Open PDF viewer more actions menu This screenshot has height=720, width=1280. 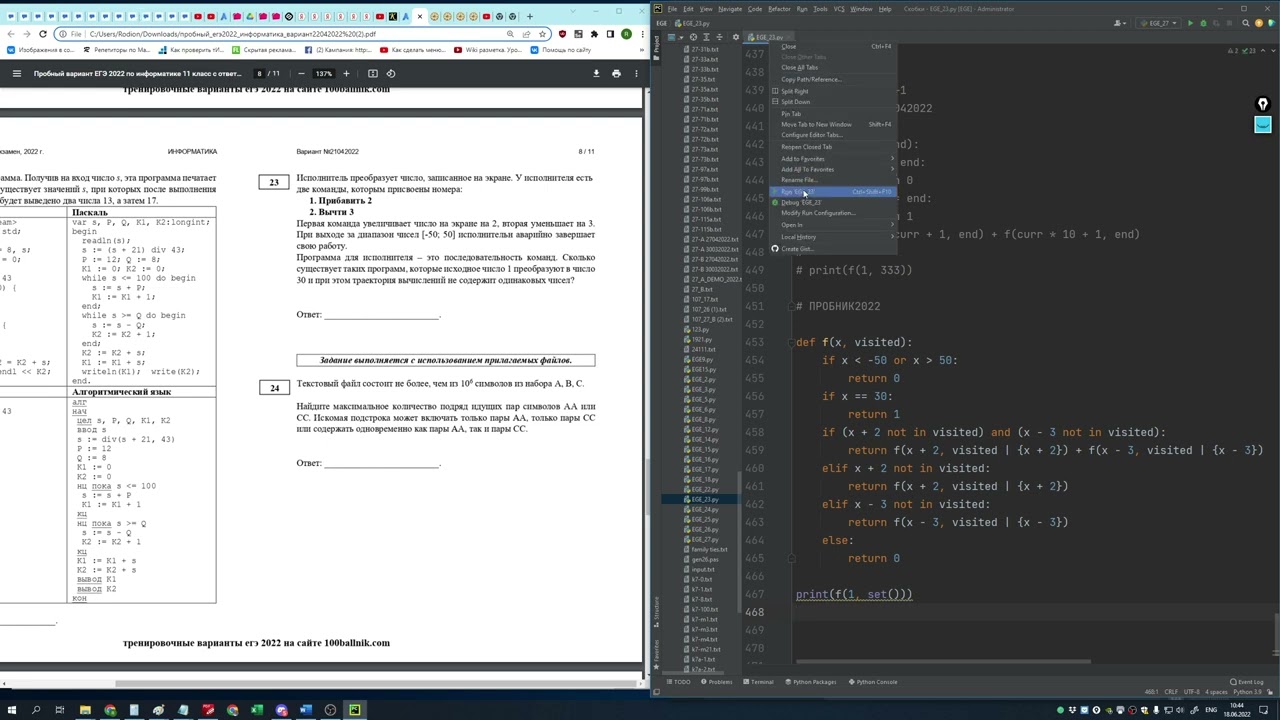(636, 73)
